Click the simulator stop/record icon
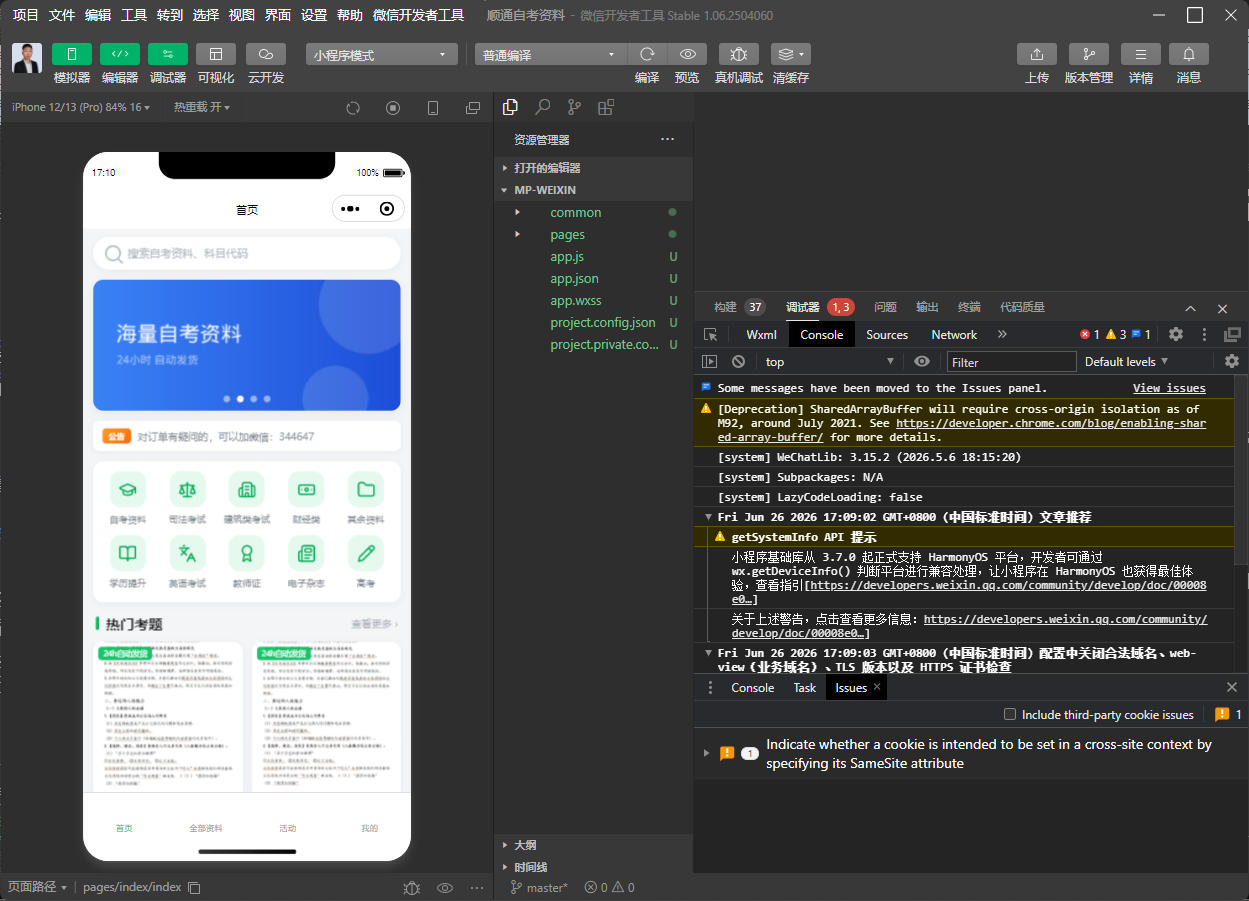 point(393,108)
